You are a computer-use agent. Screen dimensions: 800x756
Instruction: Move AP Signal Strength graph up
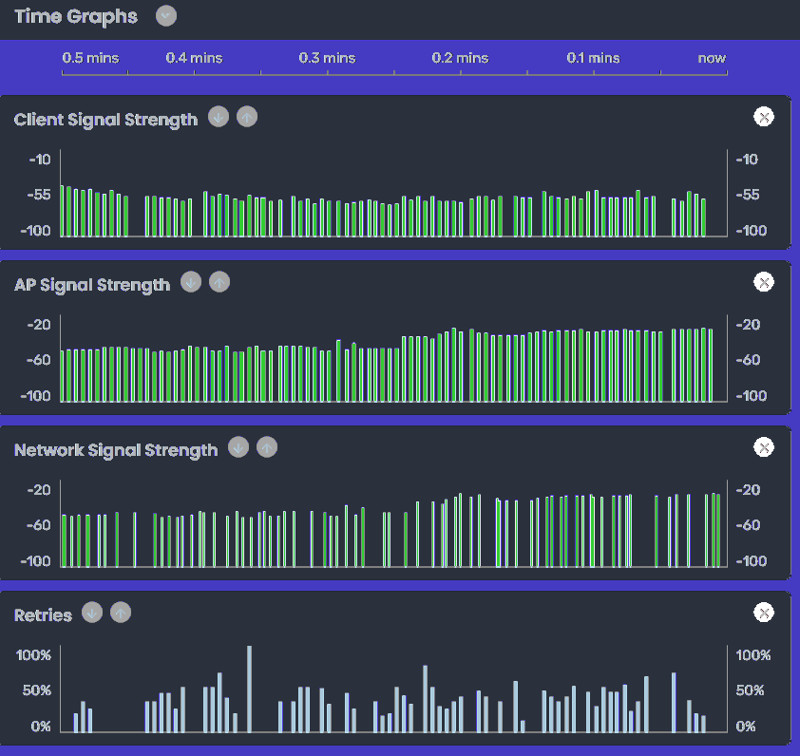(219, 282)
